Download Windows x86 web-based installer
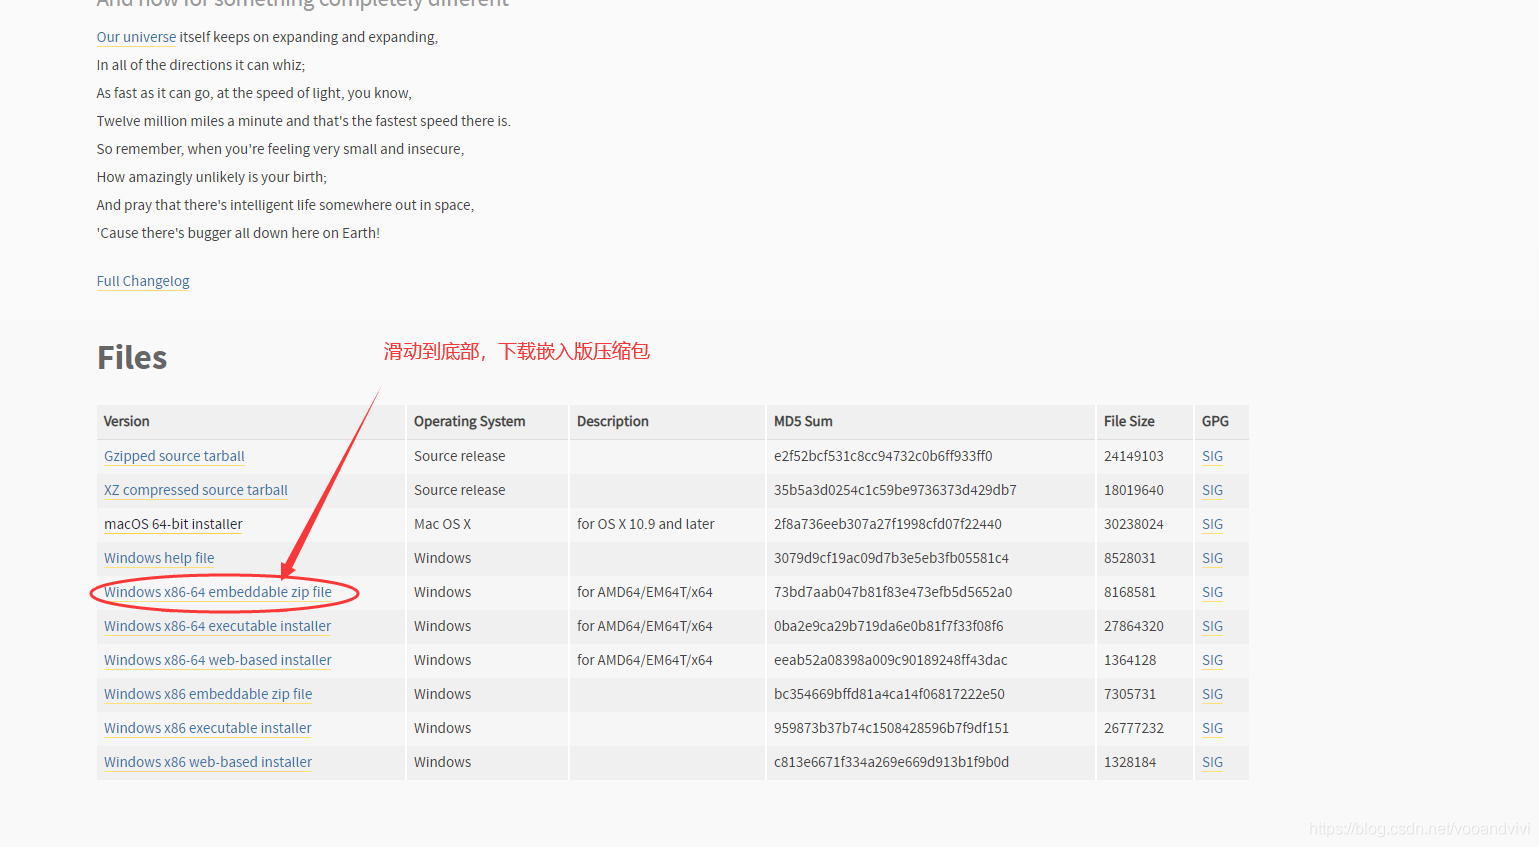The height and width of the screenshot is (847, 1539). (208, 762)
